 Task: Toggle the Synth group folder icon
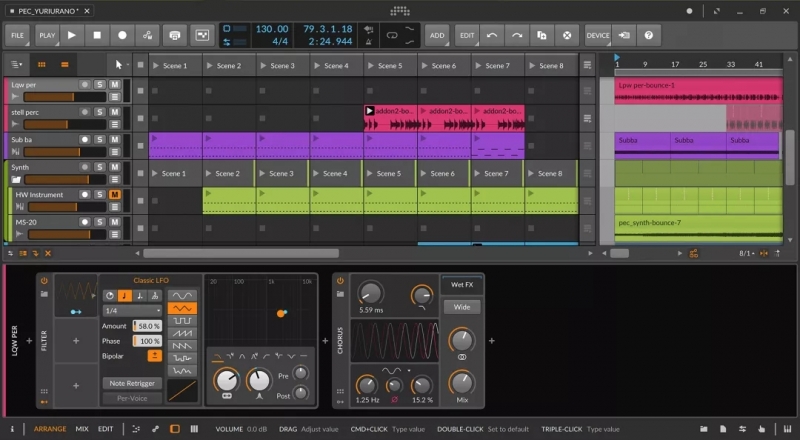pyautogui.click(x=16, y=180)
